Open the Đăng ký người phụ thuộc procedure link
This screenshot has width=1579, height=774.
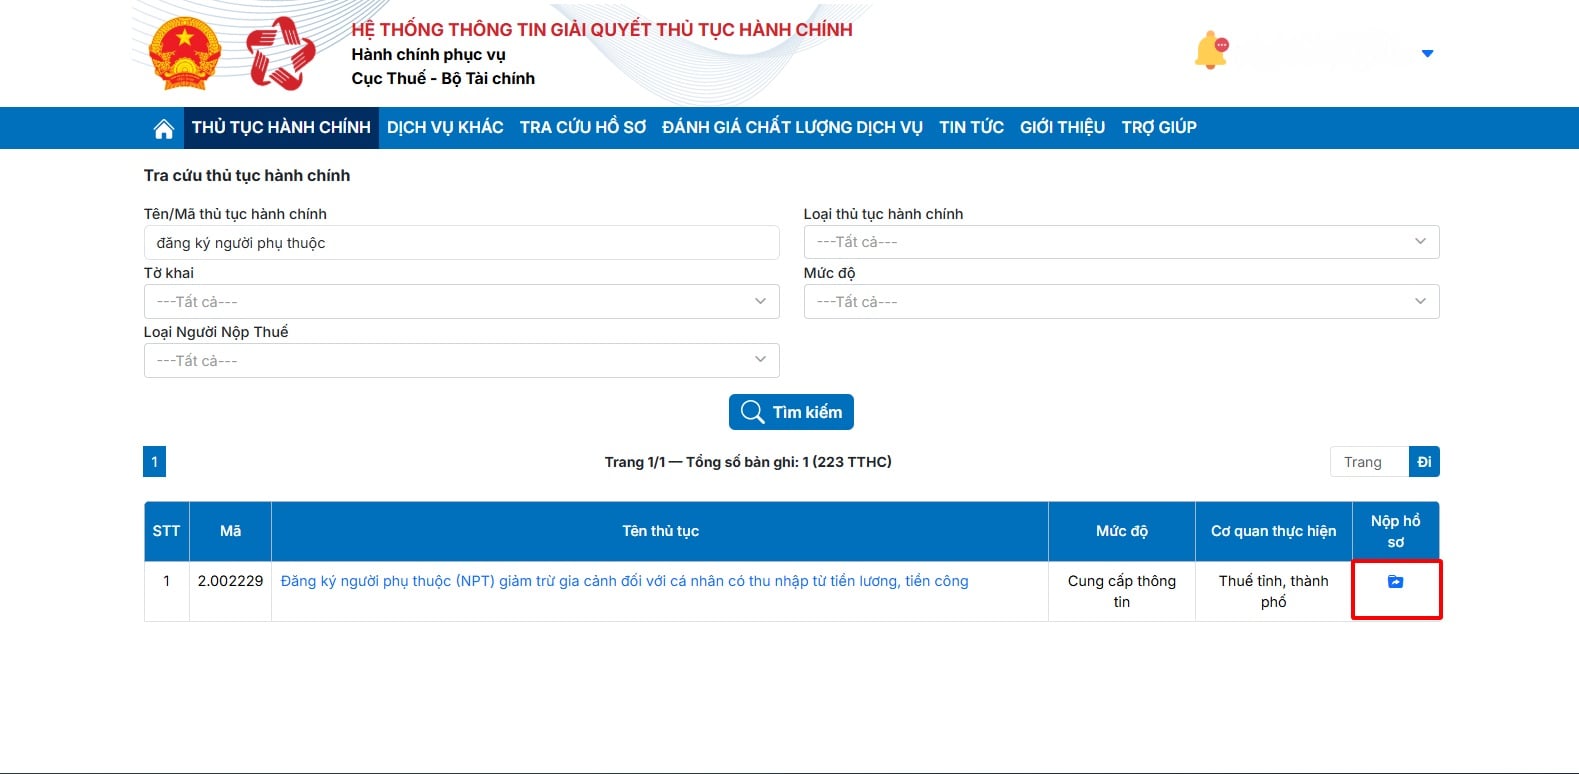click(x=624, y=581)
